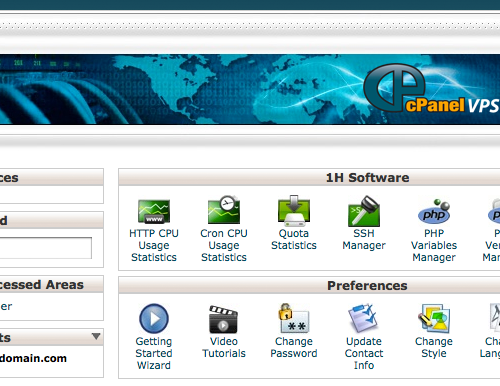
Task: Click the SSH Manager text link
Action: [364, 239]
